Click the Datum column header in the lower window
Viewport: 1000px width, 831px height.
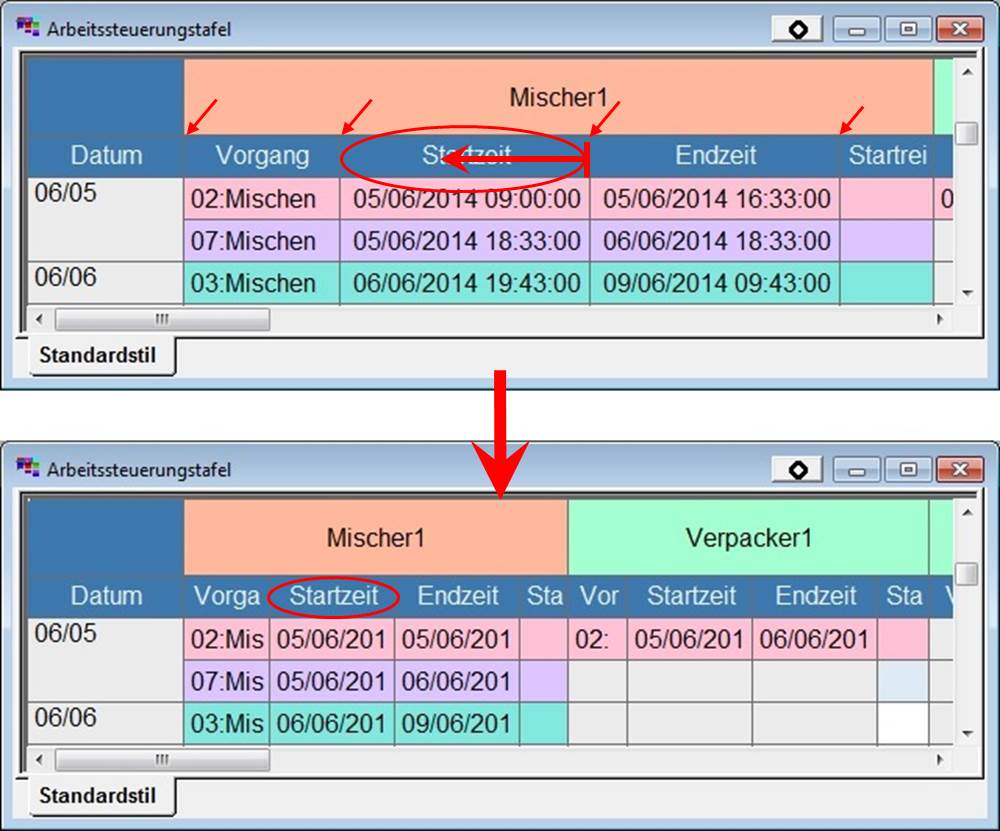pyautogui.click(x=106, y=596)
